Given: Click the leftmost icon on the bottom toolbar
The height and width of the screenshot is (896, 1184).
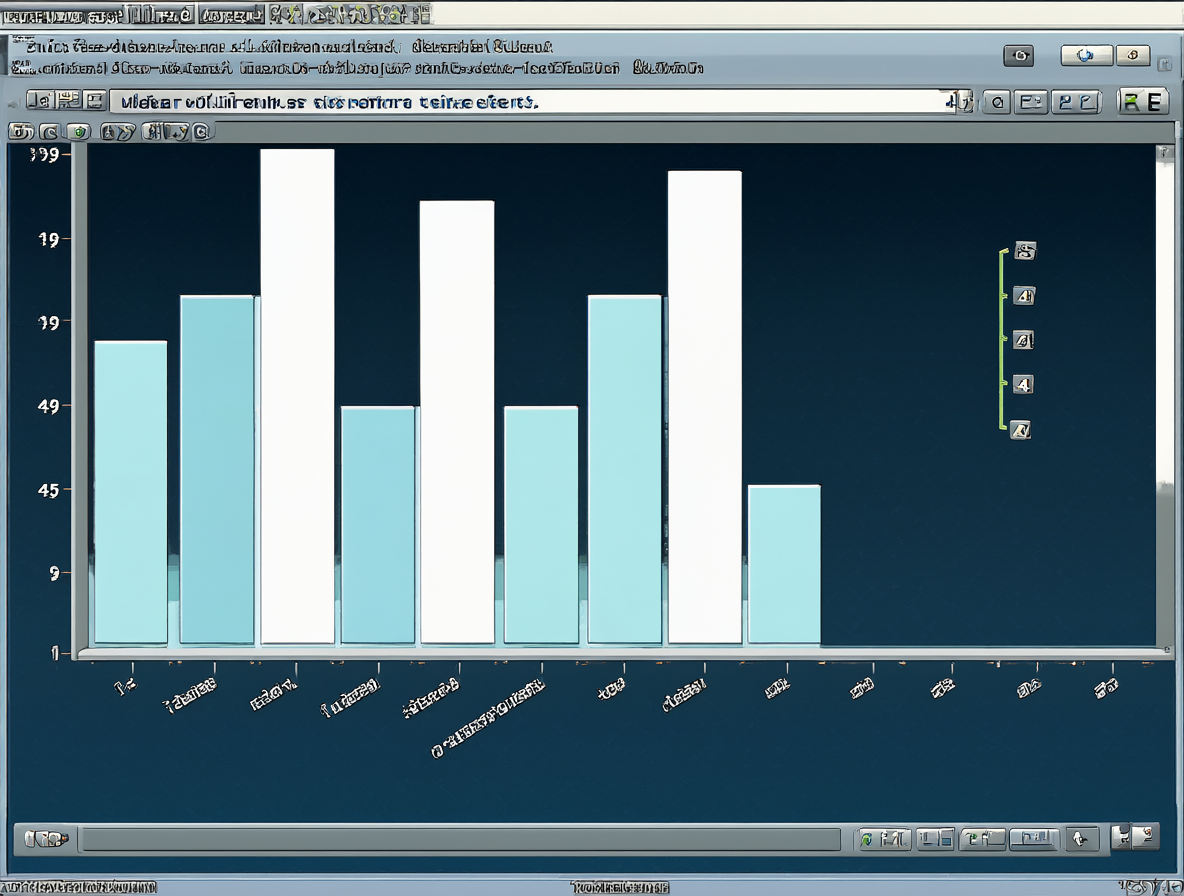Looking at the screenshot, I should click(46, 839).
